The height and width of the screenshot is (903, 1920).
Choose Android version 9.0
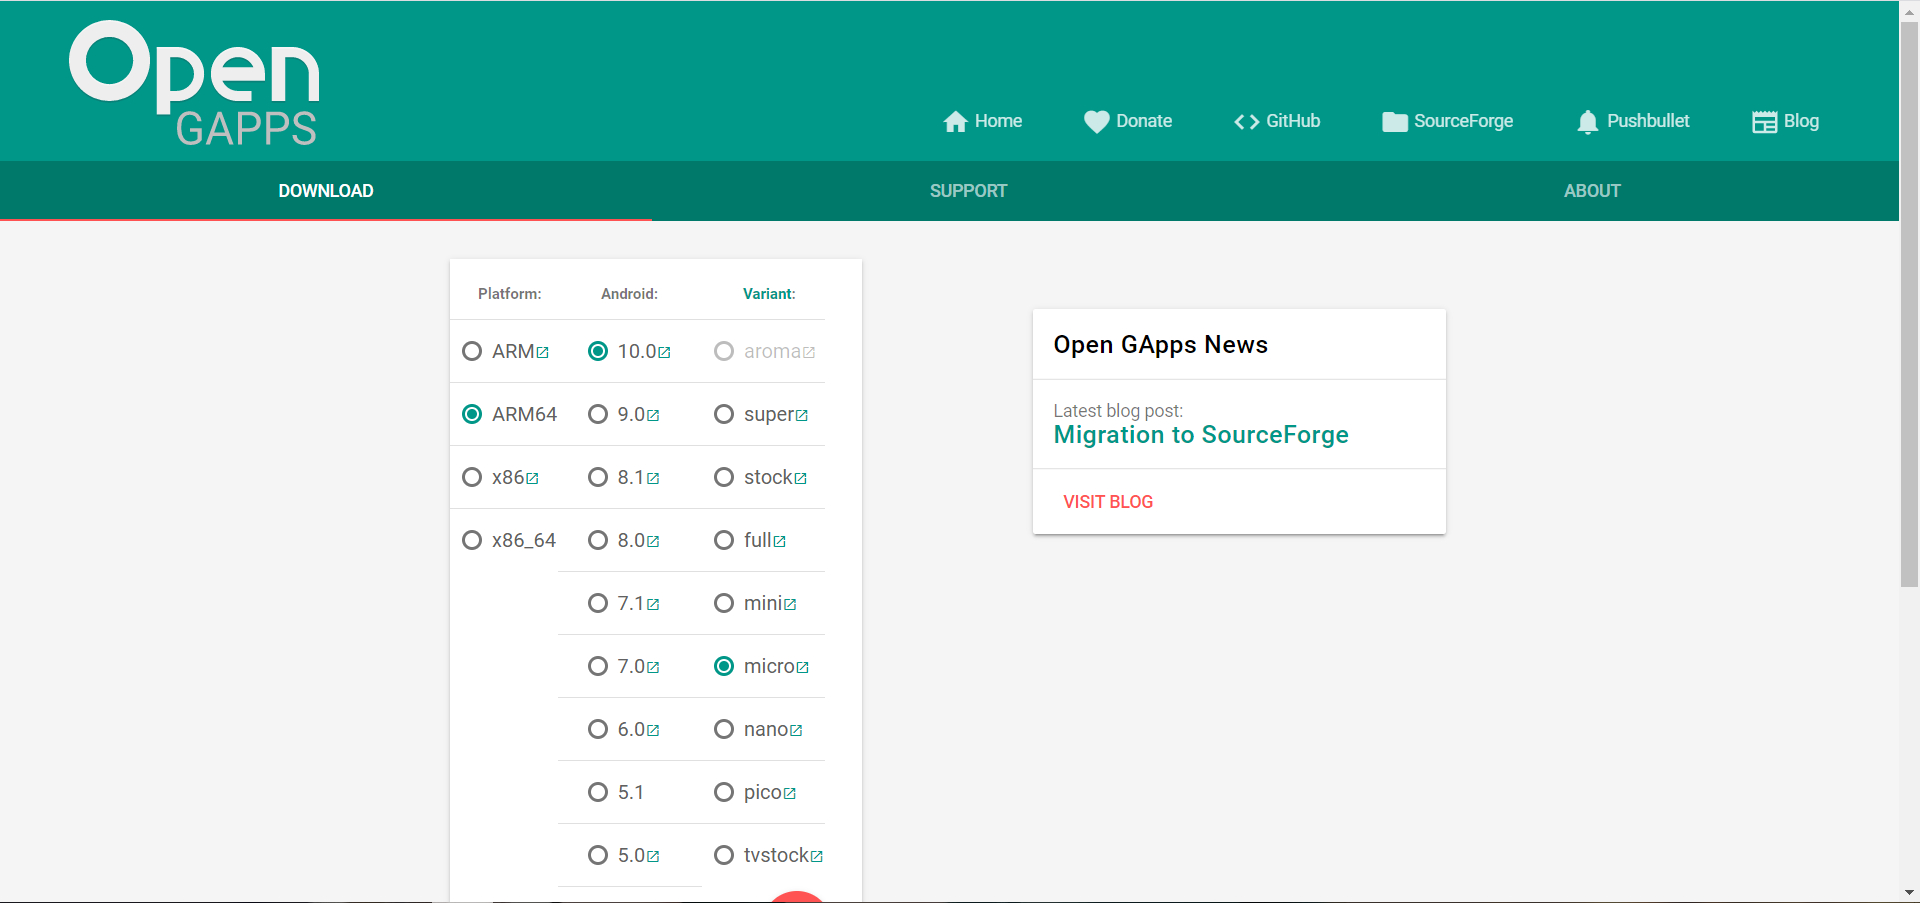tap(598, 413)
